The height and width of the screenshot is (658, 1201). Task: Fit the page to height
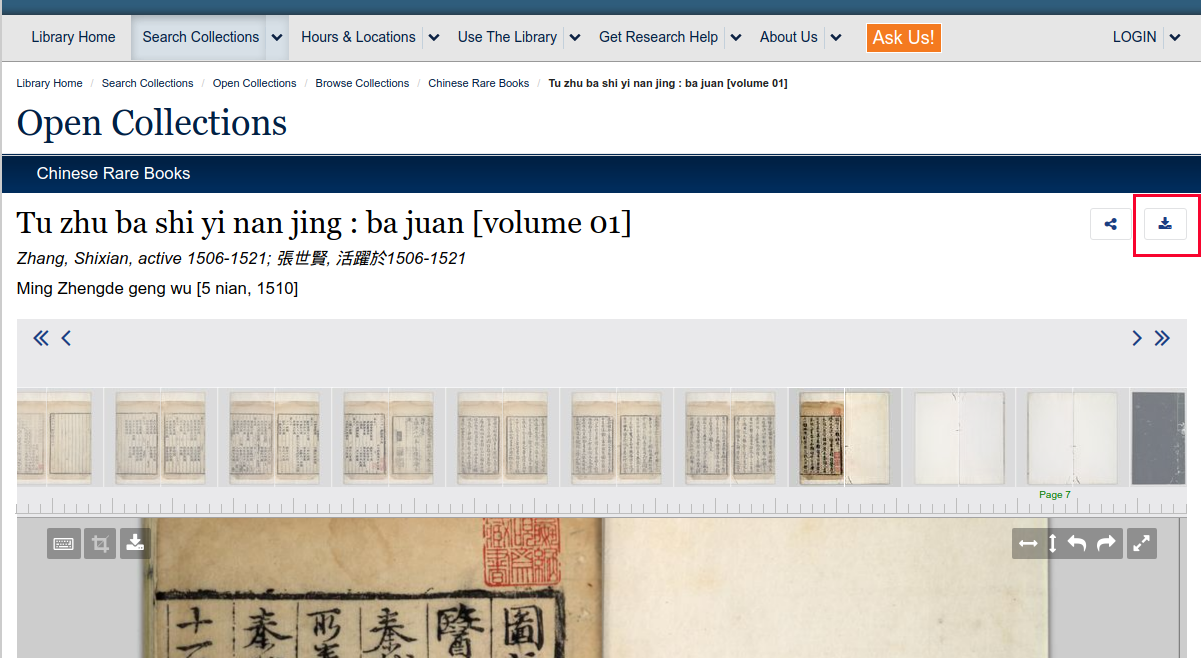(1052, 543)
